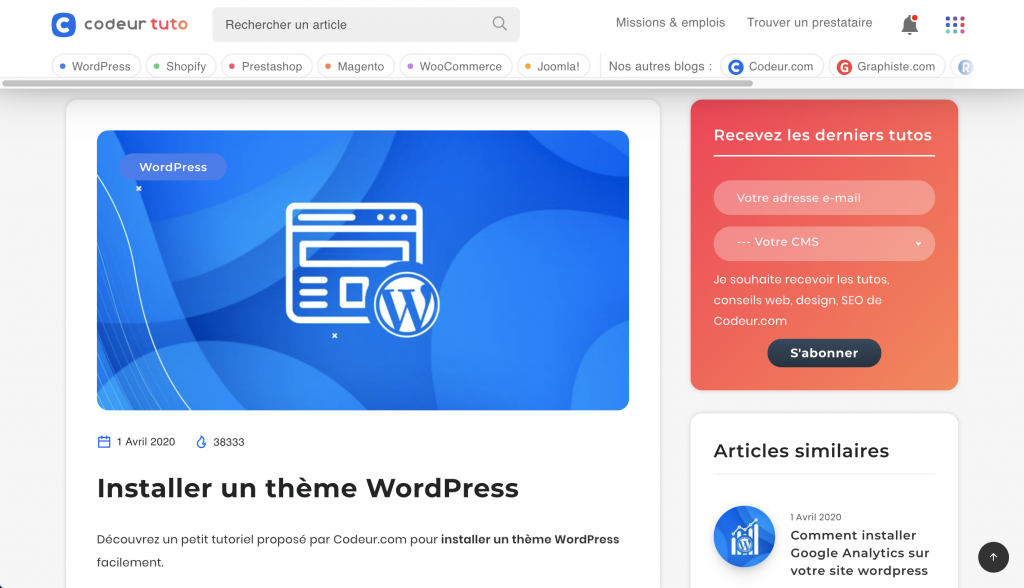The height and width of the screenshot is (588, 1024).
Task: Open Comment installer Google Analytics article
Action: [x=859, y=553]
